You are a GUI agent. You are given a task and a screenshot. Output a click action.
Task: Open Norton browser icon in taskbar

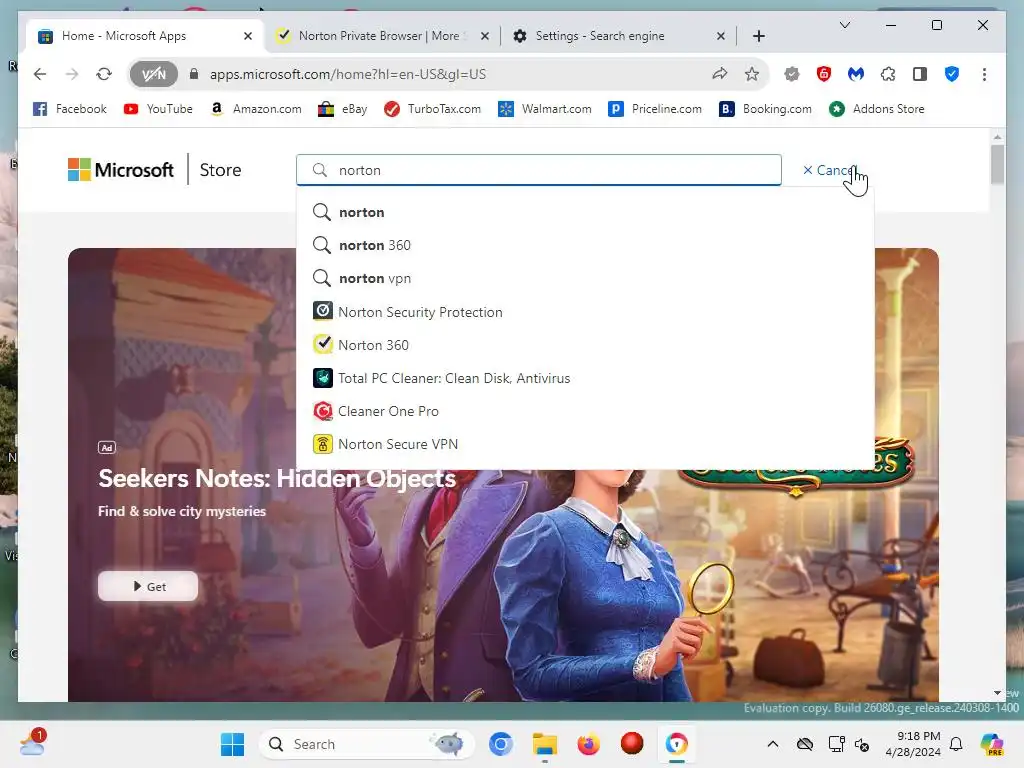(x=677, y=744)
